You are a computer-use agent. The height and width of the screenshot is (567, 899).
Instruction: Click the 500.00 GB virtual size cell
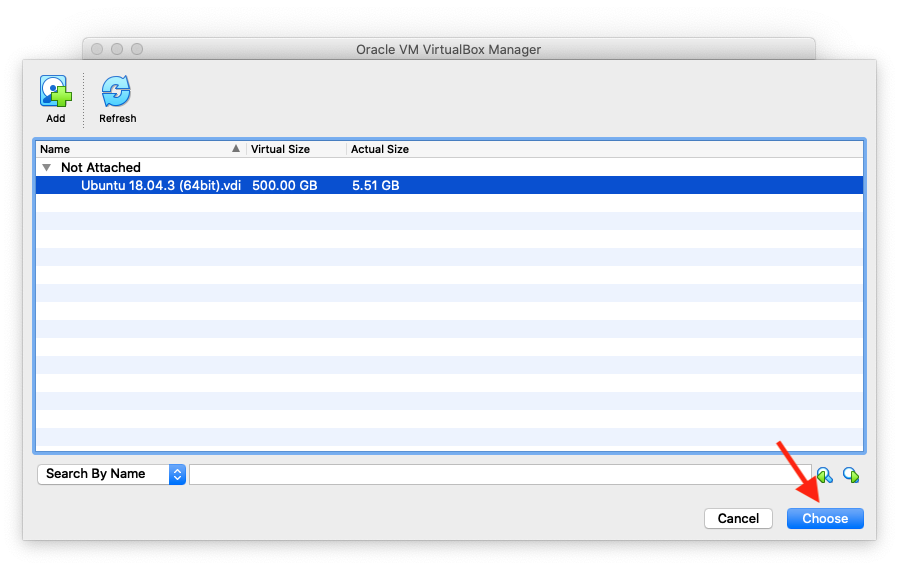(x=284, y=186)
